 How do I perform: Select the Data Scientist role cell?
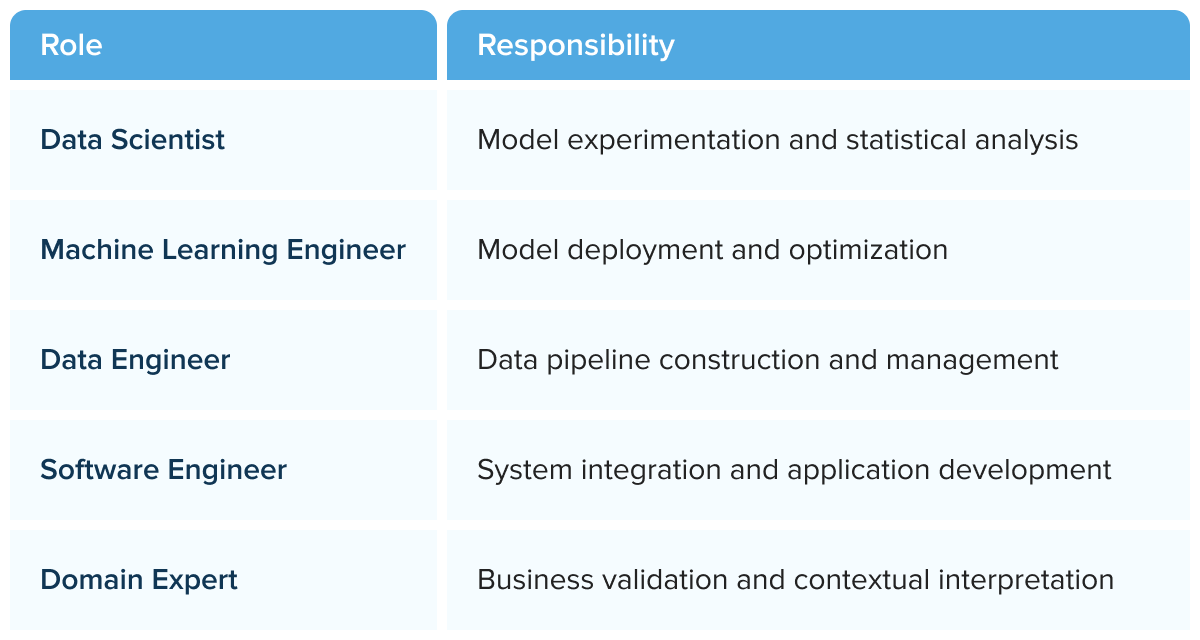pyautogui.click(x=223, y=139)
